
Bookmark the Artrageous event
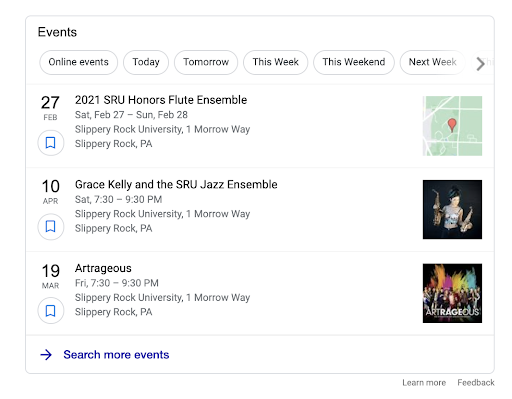50,311
